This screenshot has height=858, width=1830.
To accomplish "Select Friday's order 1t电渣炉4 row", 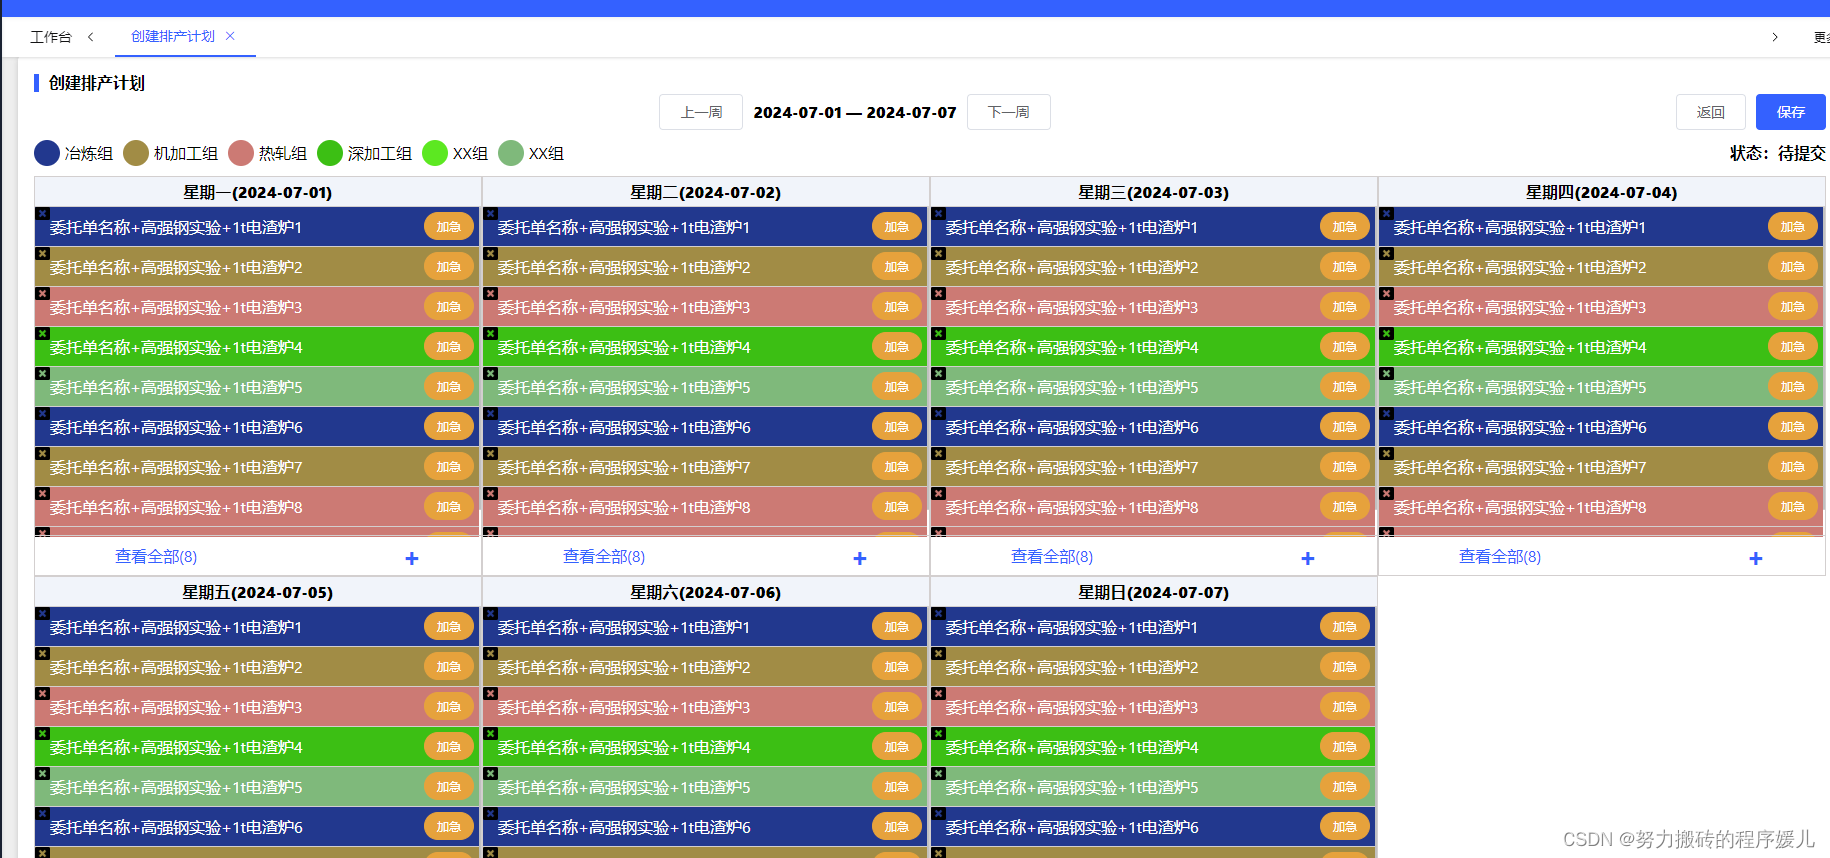I will tap(258, 747).
